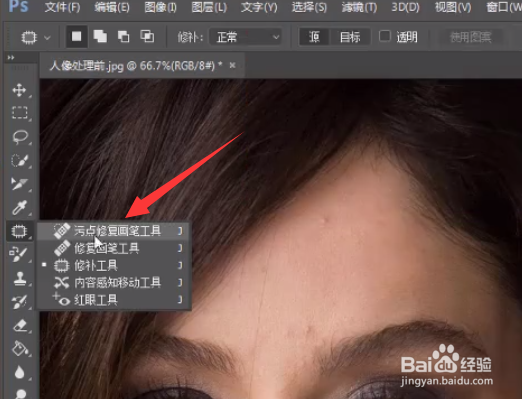Open the 文件(F) menu
Screen dimensions: 522x399
point(62,7)
